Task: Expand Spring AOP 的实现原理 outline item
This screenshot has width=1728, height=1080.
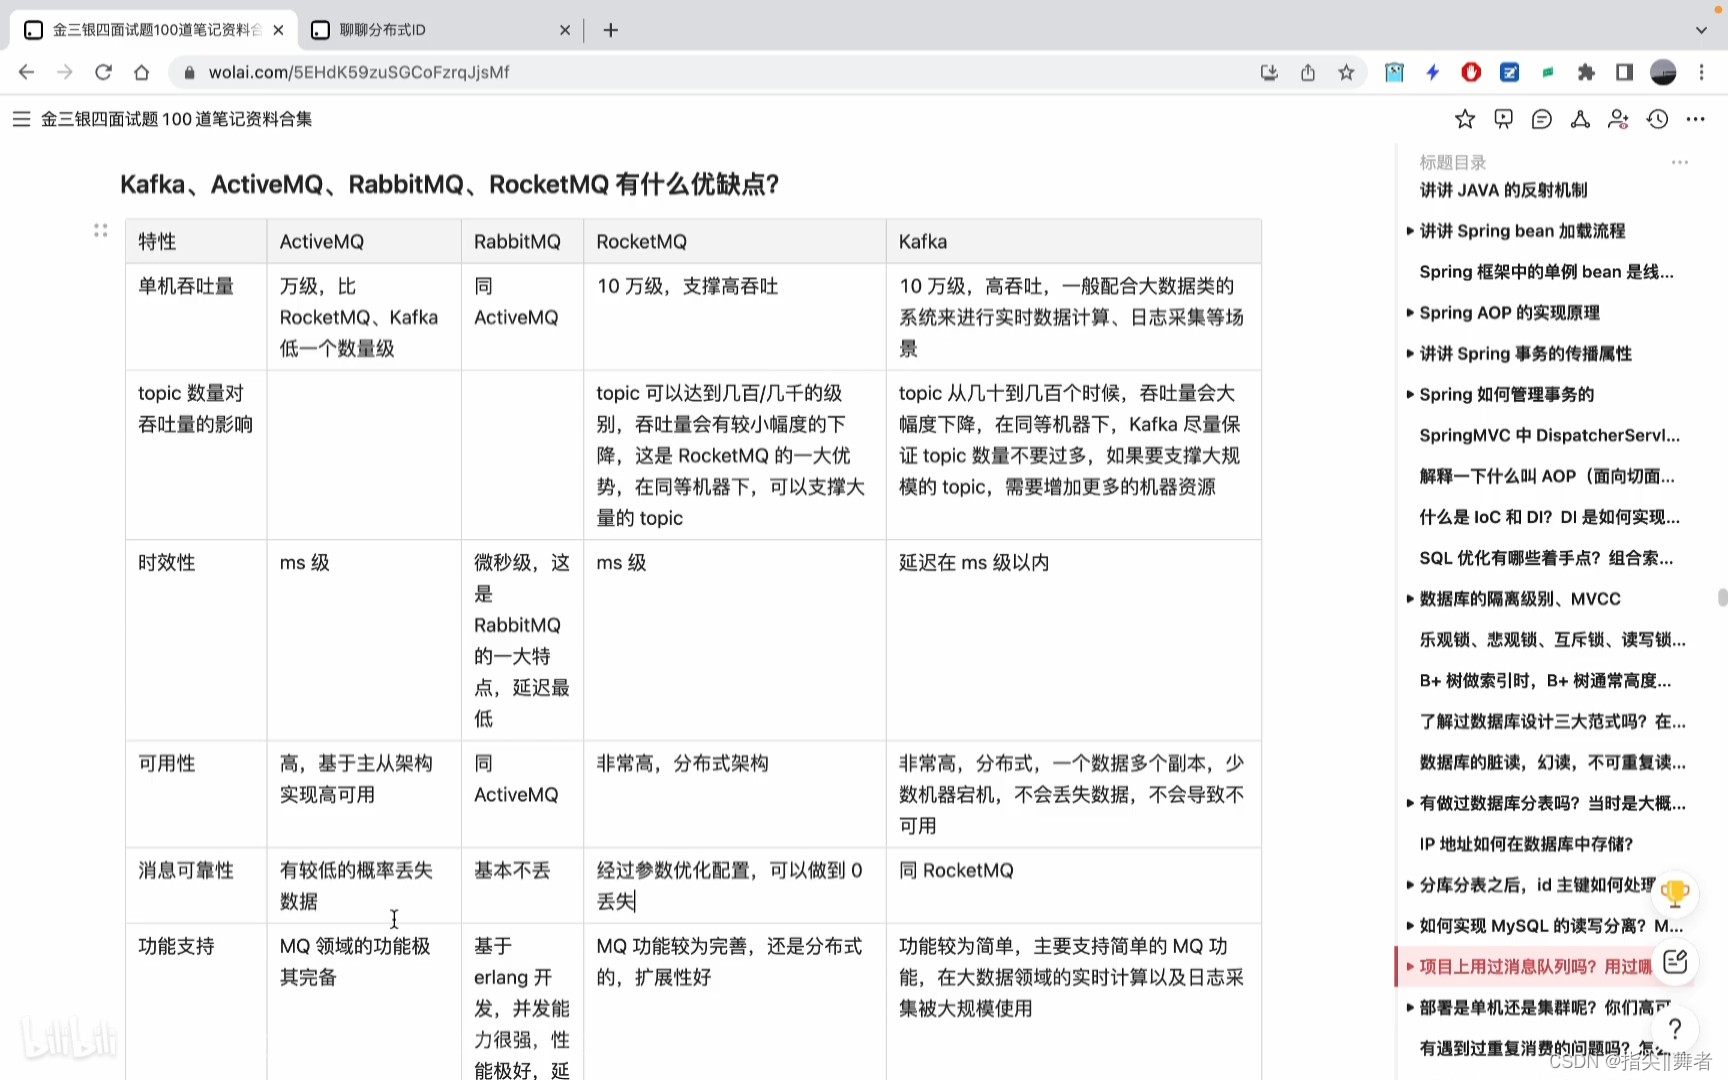Action: 1410,313
